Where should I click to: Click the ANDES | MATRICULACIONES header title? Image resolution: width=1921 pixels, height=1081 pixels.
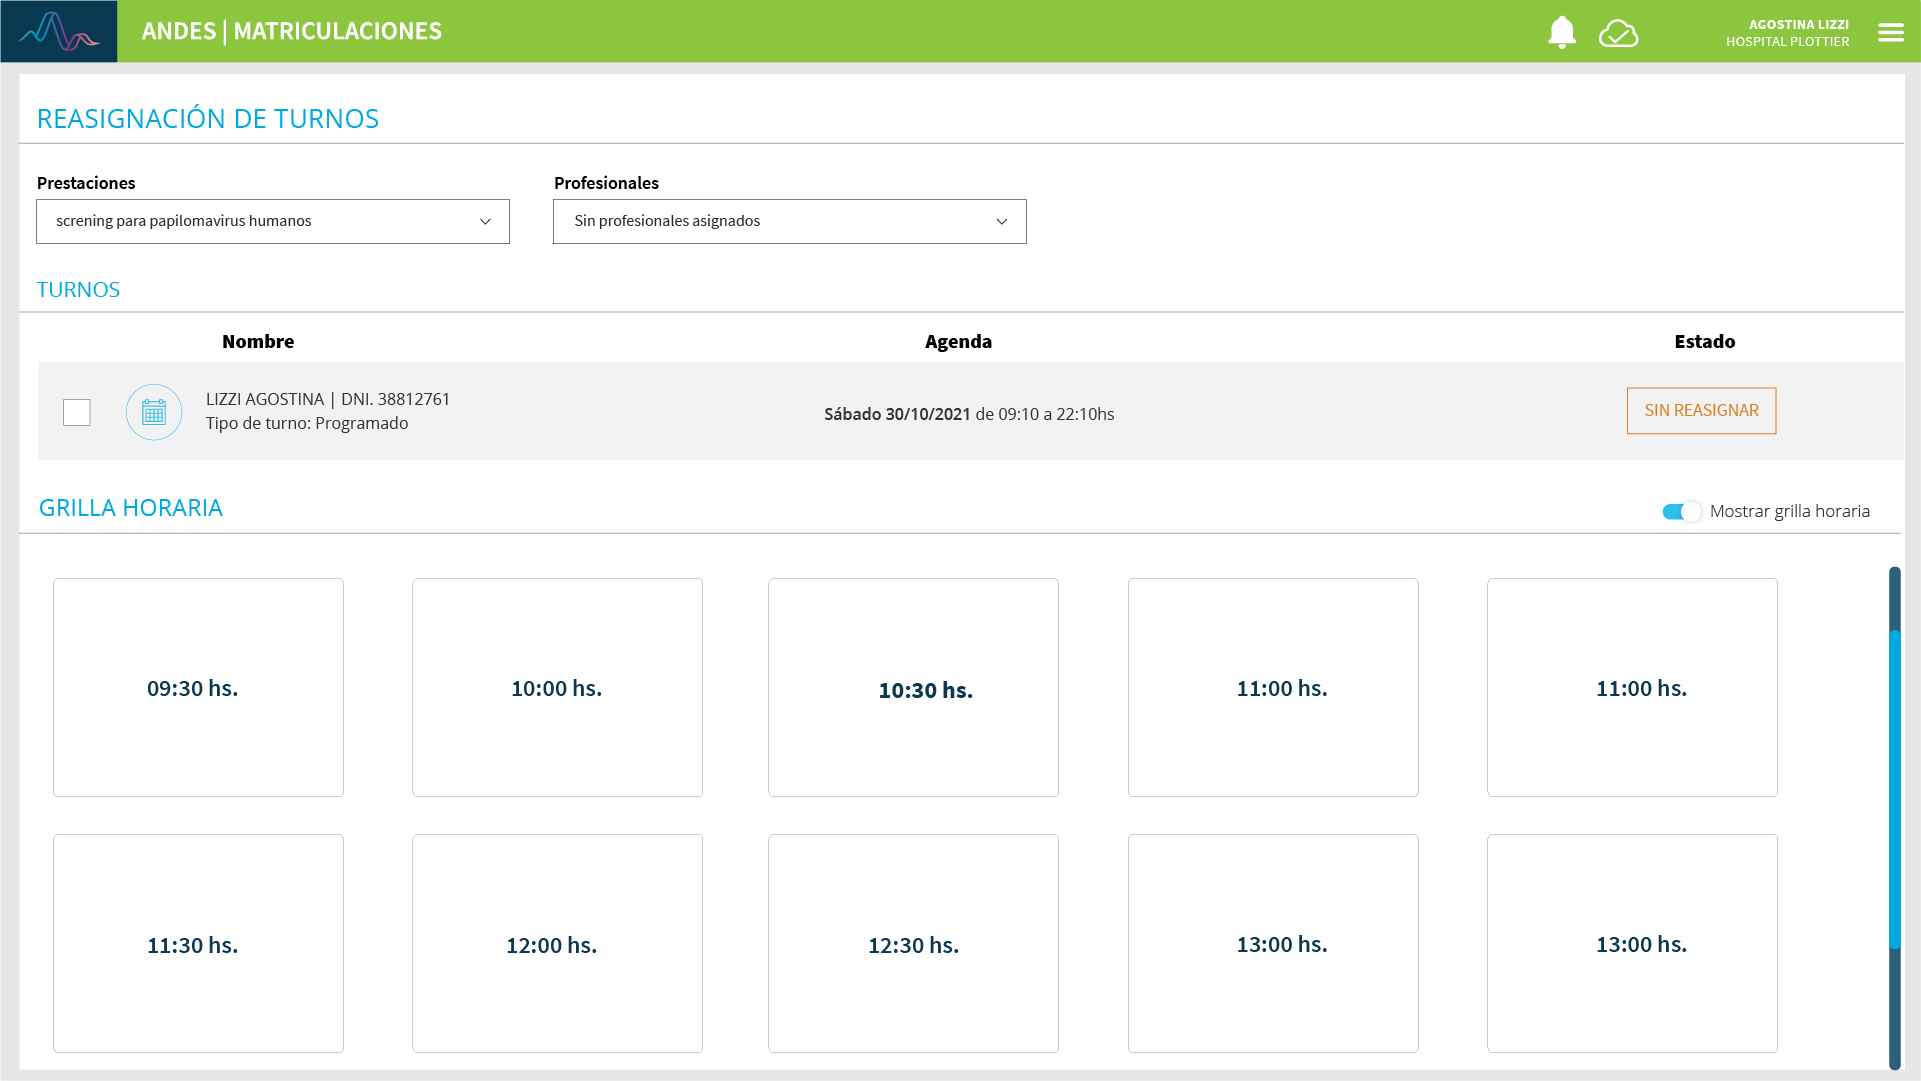pos(291,31)
